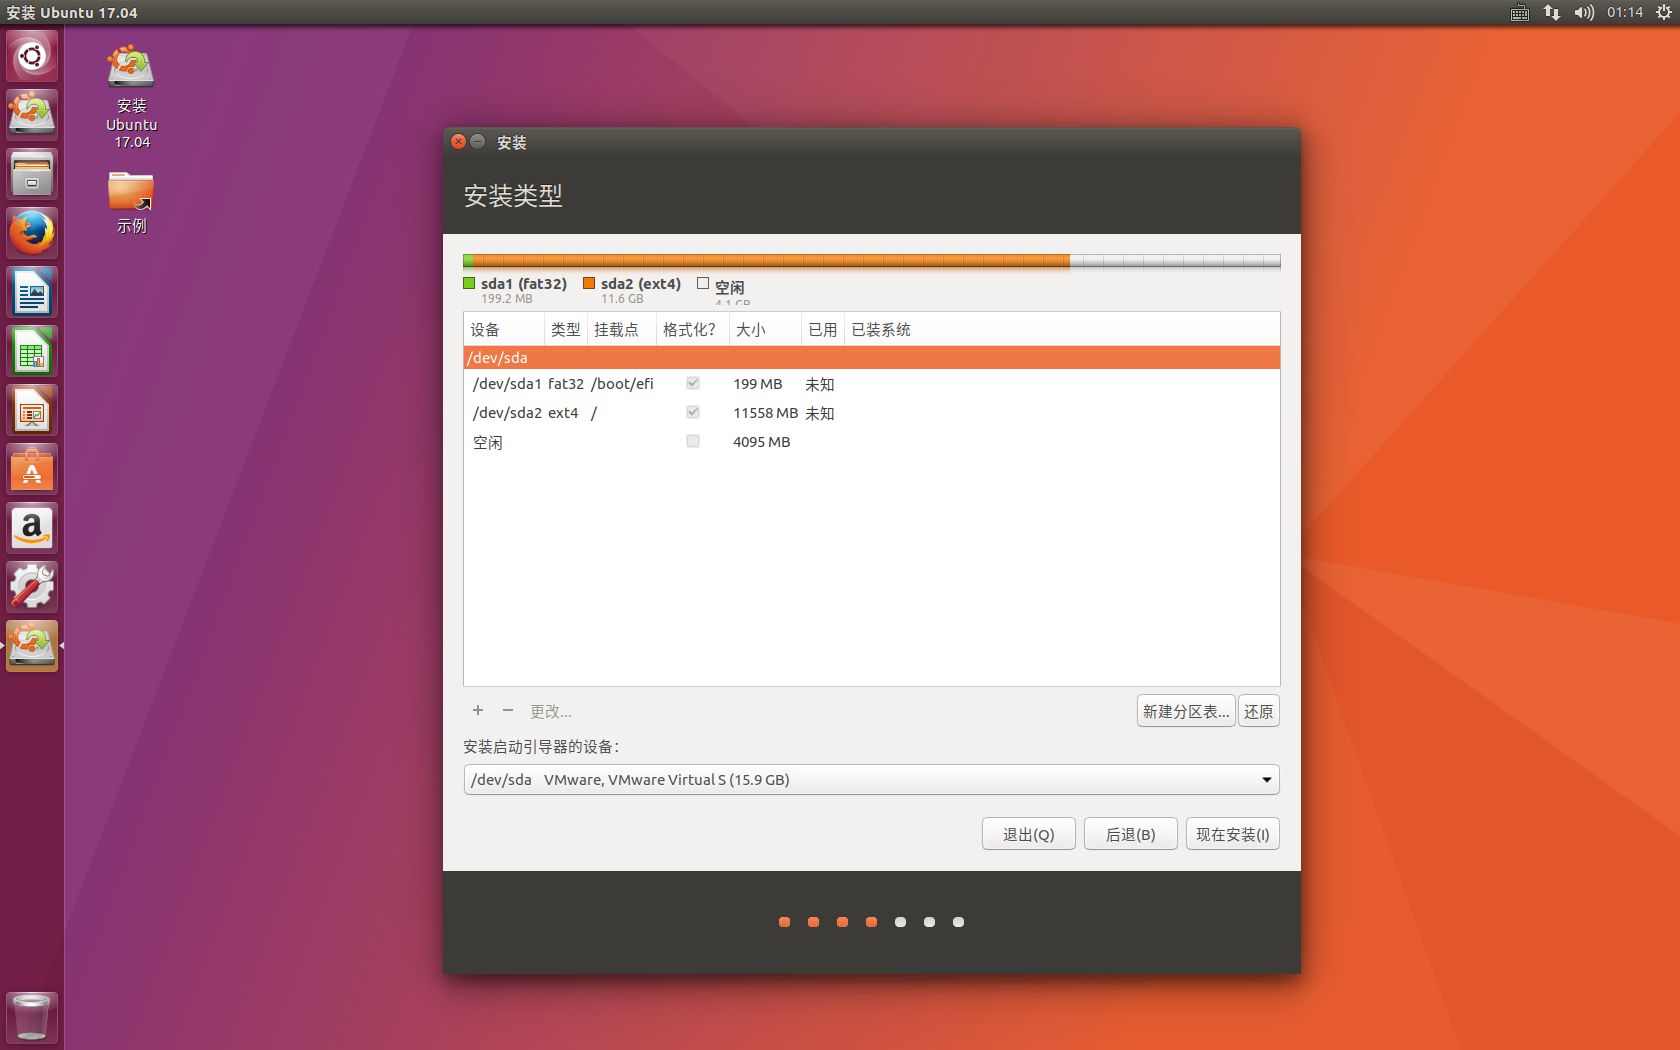Click the 设备 column header
1680x1050 pixels.
click(x=504, y=330)
